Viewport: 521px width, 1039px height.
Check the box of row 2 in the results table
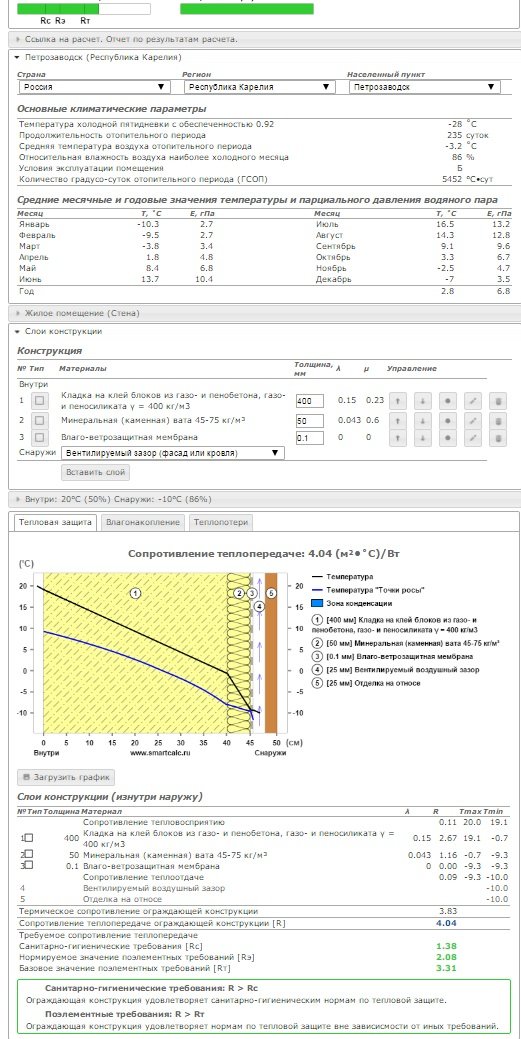tap(29, 855)
